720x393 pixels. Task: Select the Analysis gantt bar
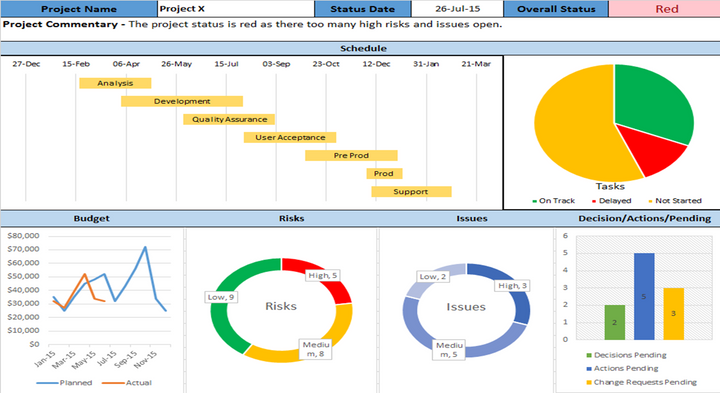[x=115, y=83]
